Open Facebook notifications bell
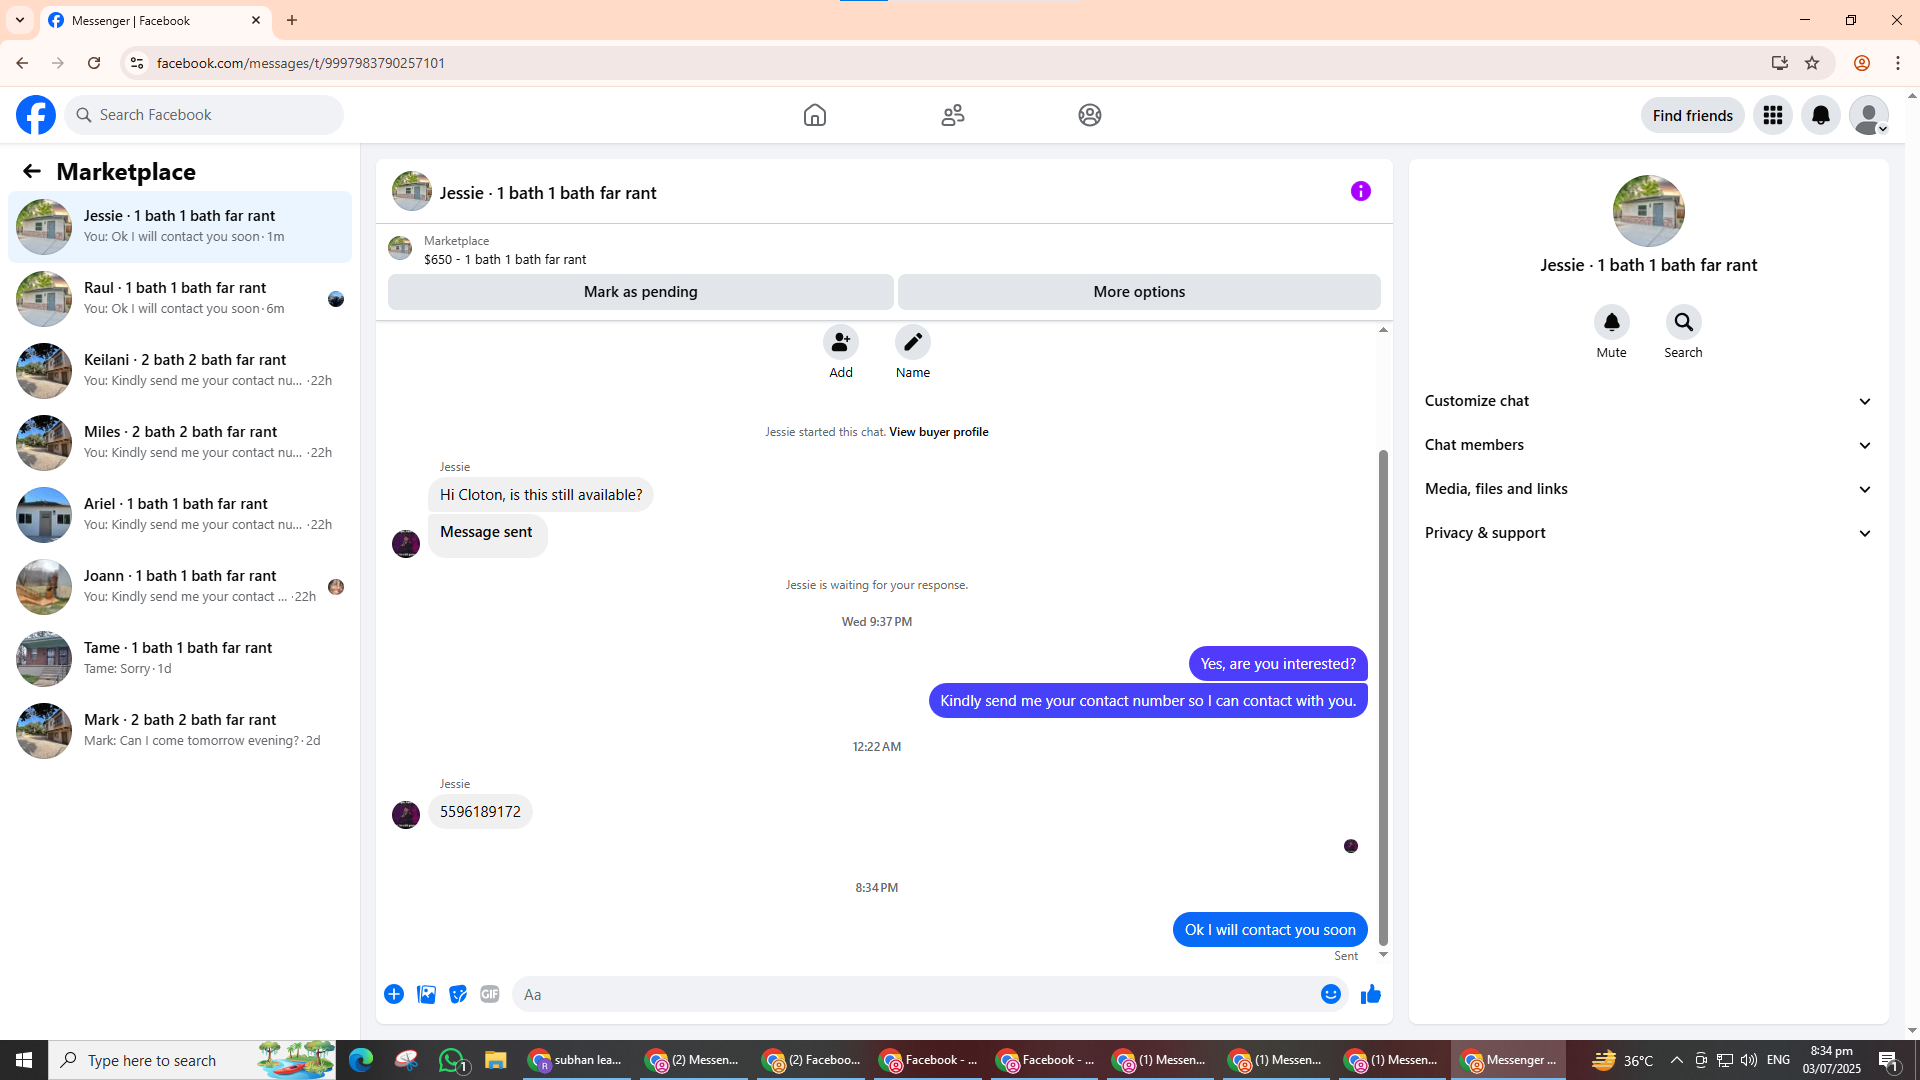Viewport: 1920px width, 1080px height. [x=1820, y=115]
